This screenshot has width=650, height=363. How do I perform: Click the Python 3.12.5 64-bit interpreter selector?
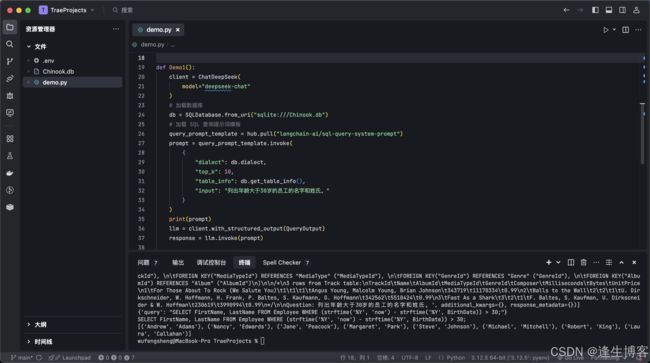coord(510,357)
